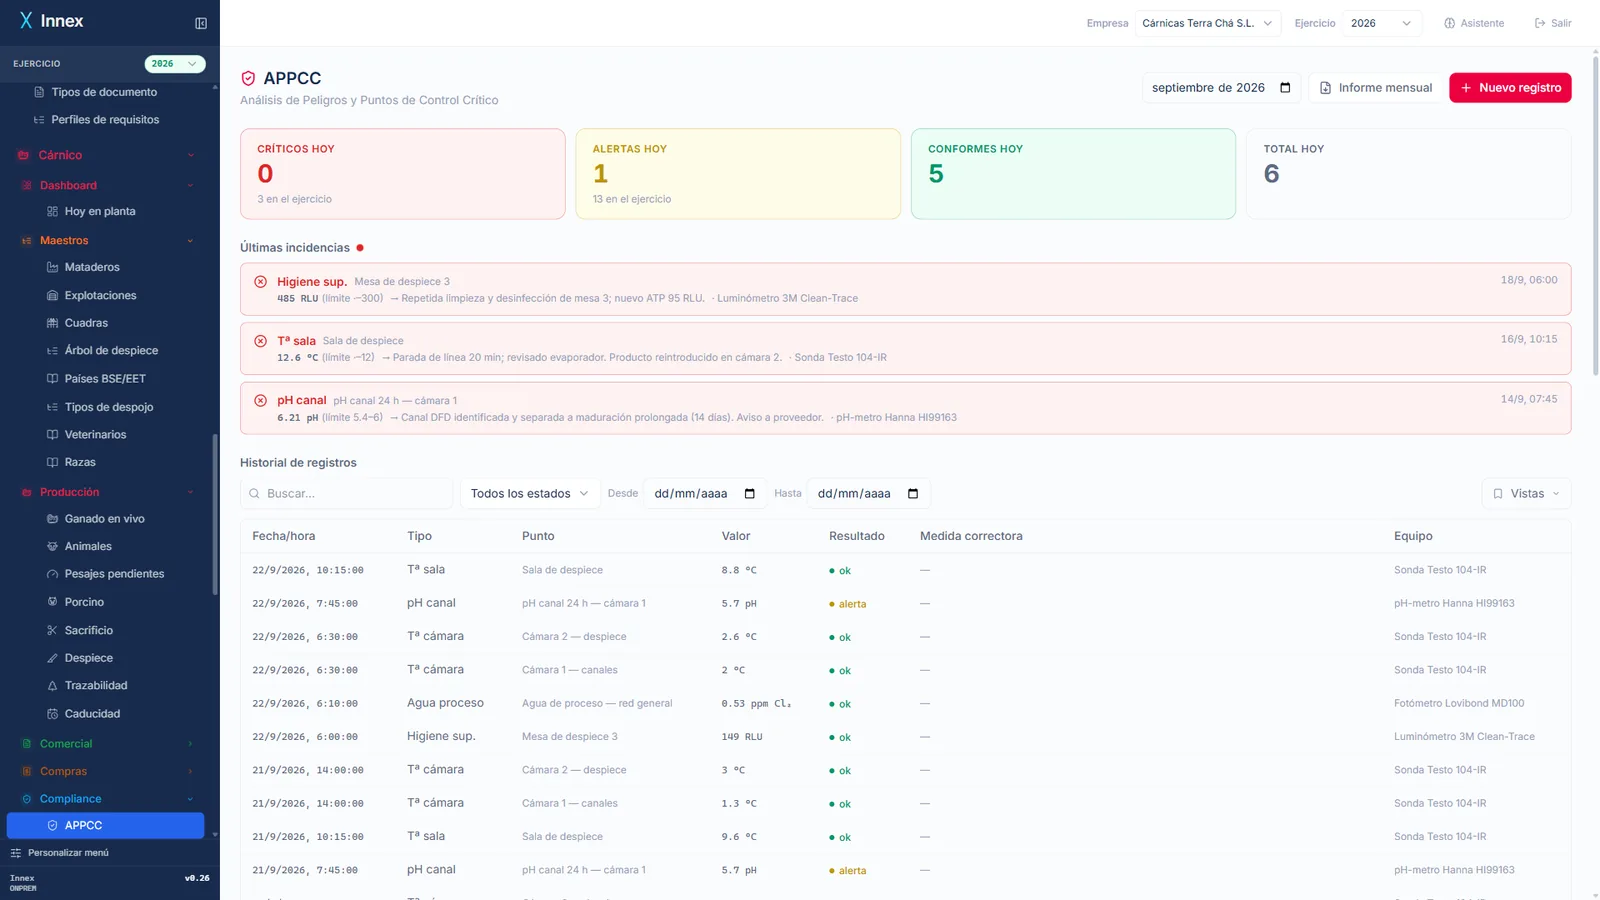Open the Hasta date calendar icon
This screenshot has width=1600, height=900.
coord(913,494)
